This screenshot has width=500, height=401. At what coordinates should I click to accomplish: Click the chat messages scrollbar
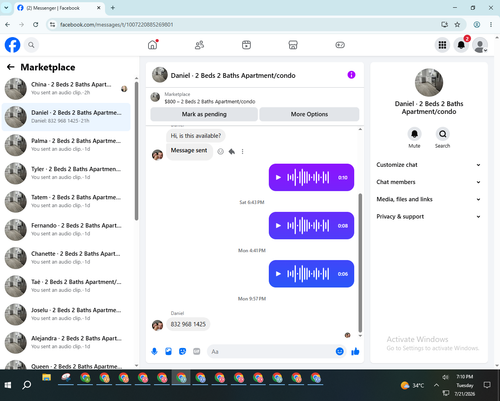(360, 263)
